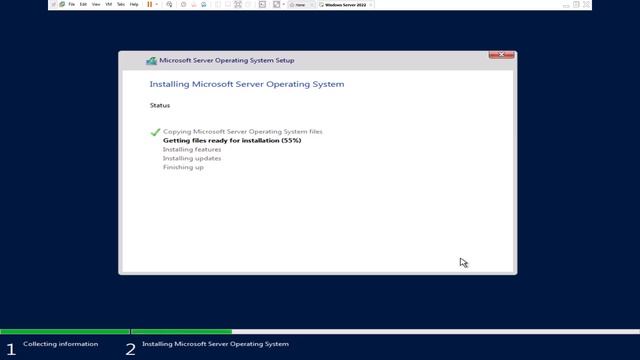Image resolution: width=640 pixels, height=360 pixels.
Task: Select the 'Finishing up' step
Action: pos(183,167)
